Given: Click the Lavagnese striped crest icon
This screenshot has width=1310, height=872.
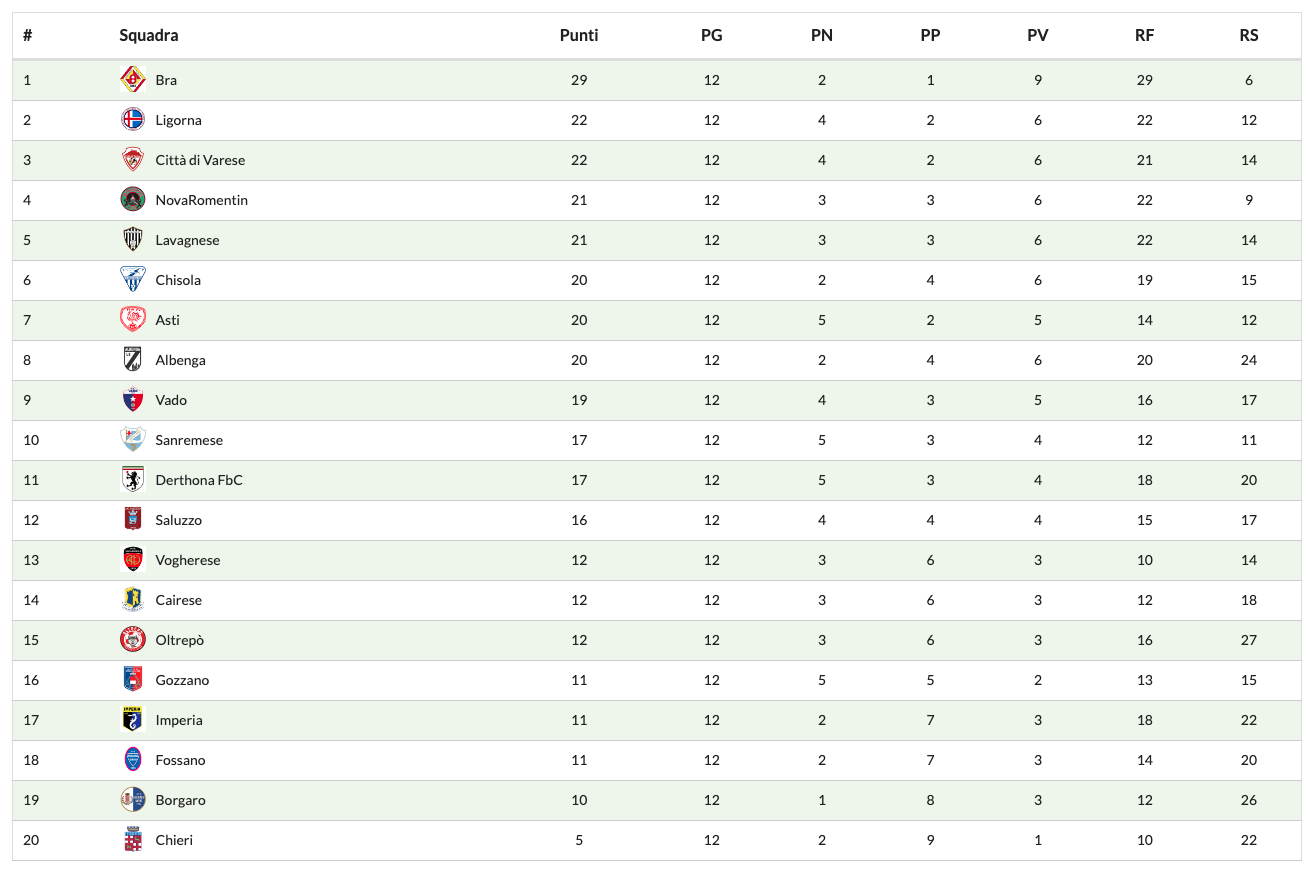Looking at the screenshot, I should 133,240.
